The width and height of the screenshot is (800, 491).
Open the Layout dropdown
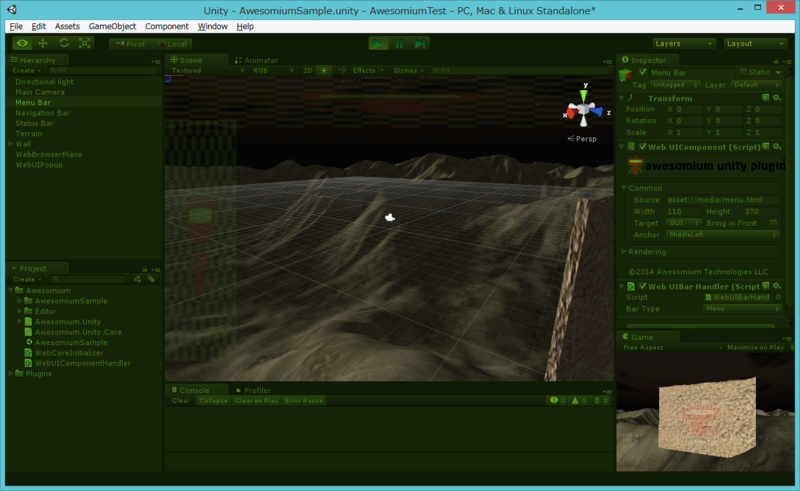click(756, 44)
